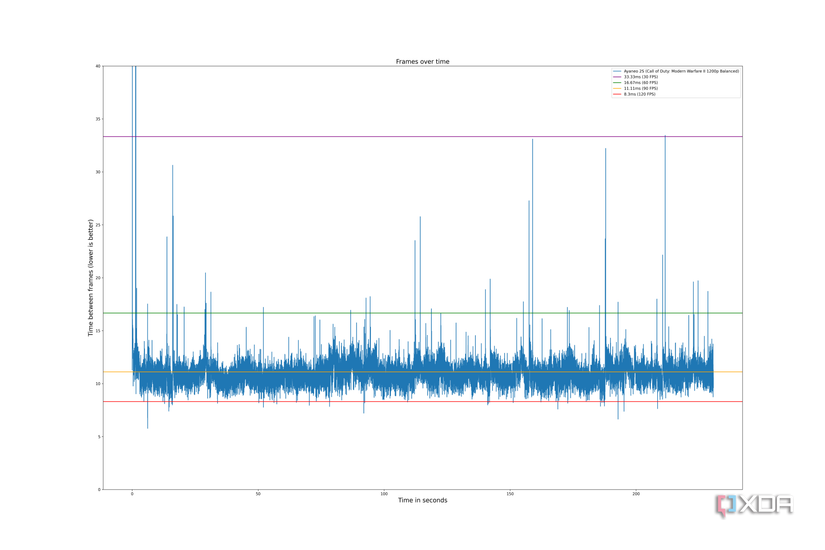
Task: Click the green 16.67ms legend swatch
Action: [x=617, y=83]
